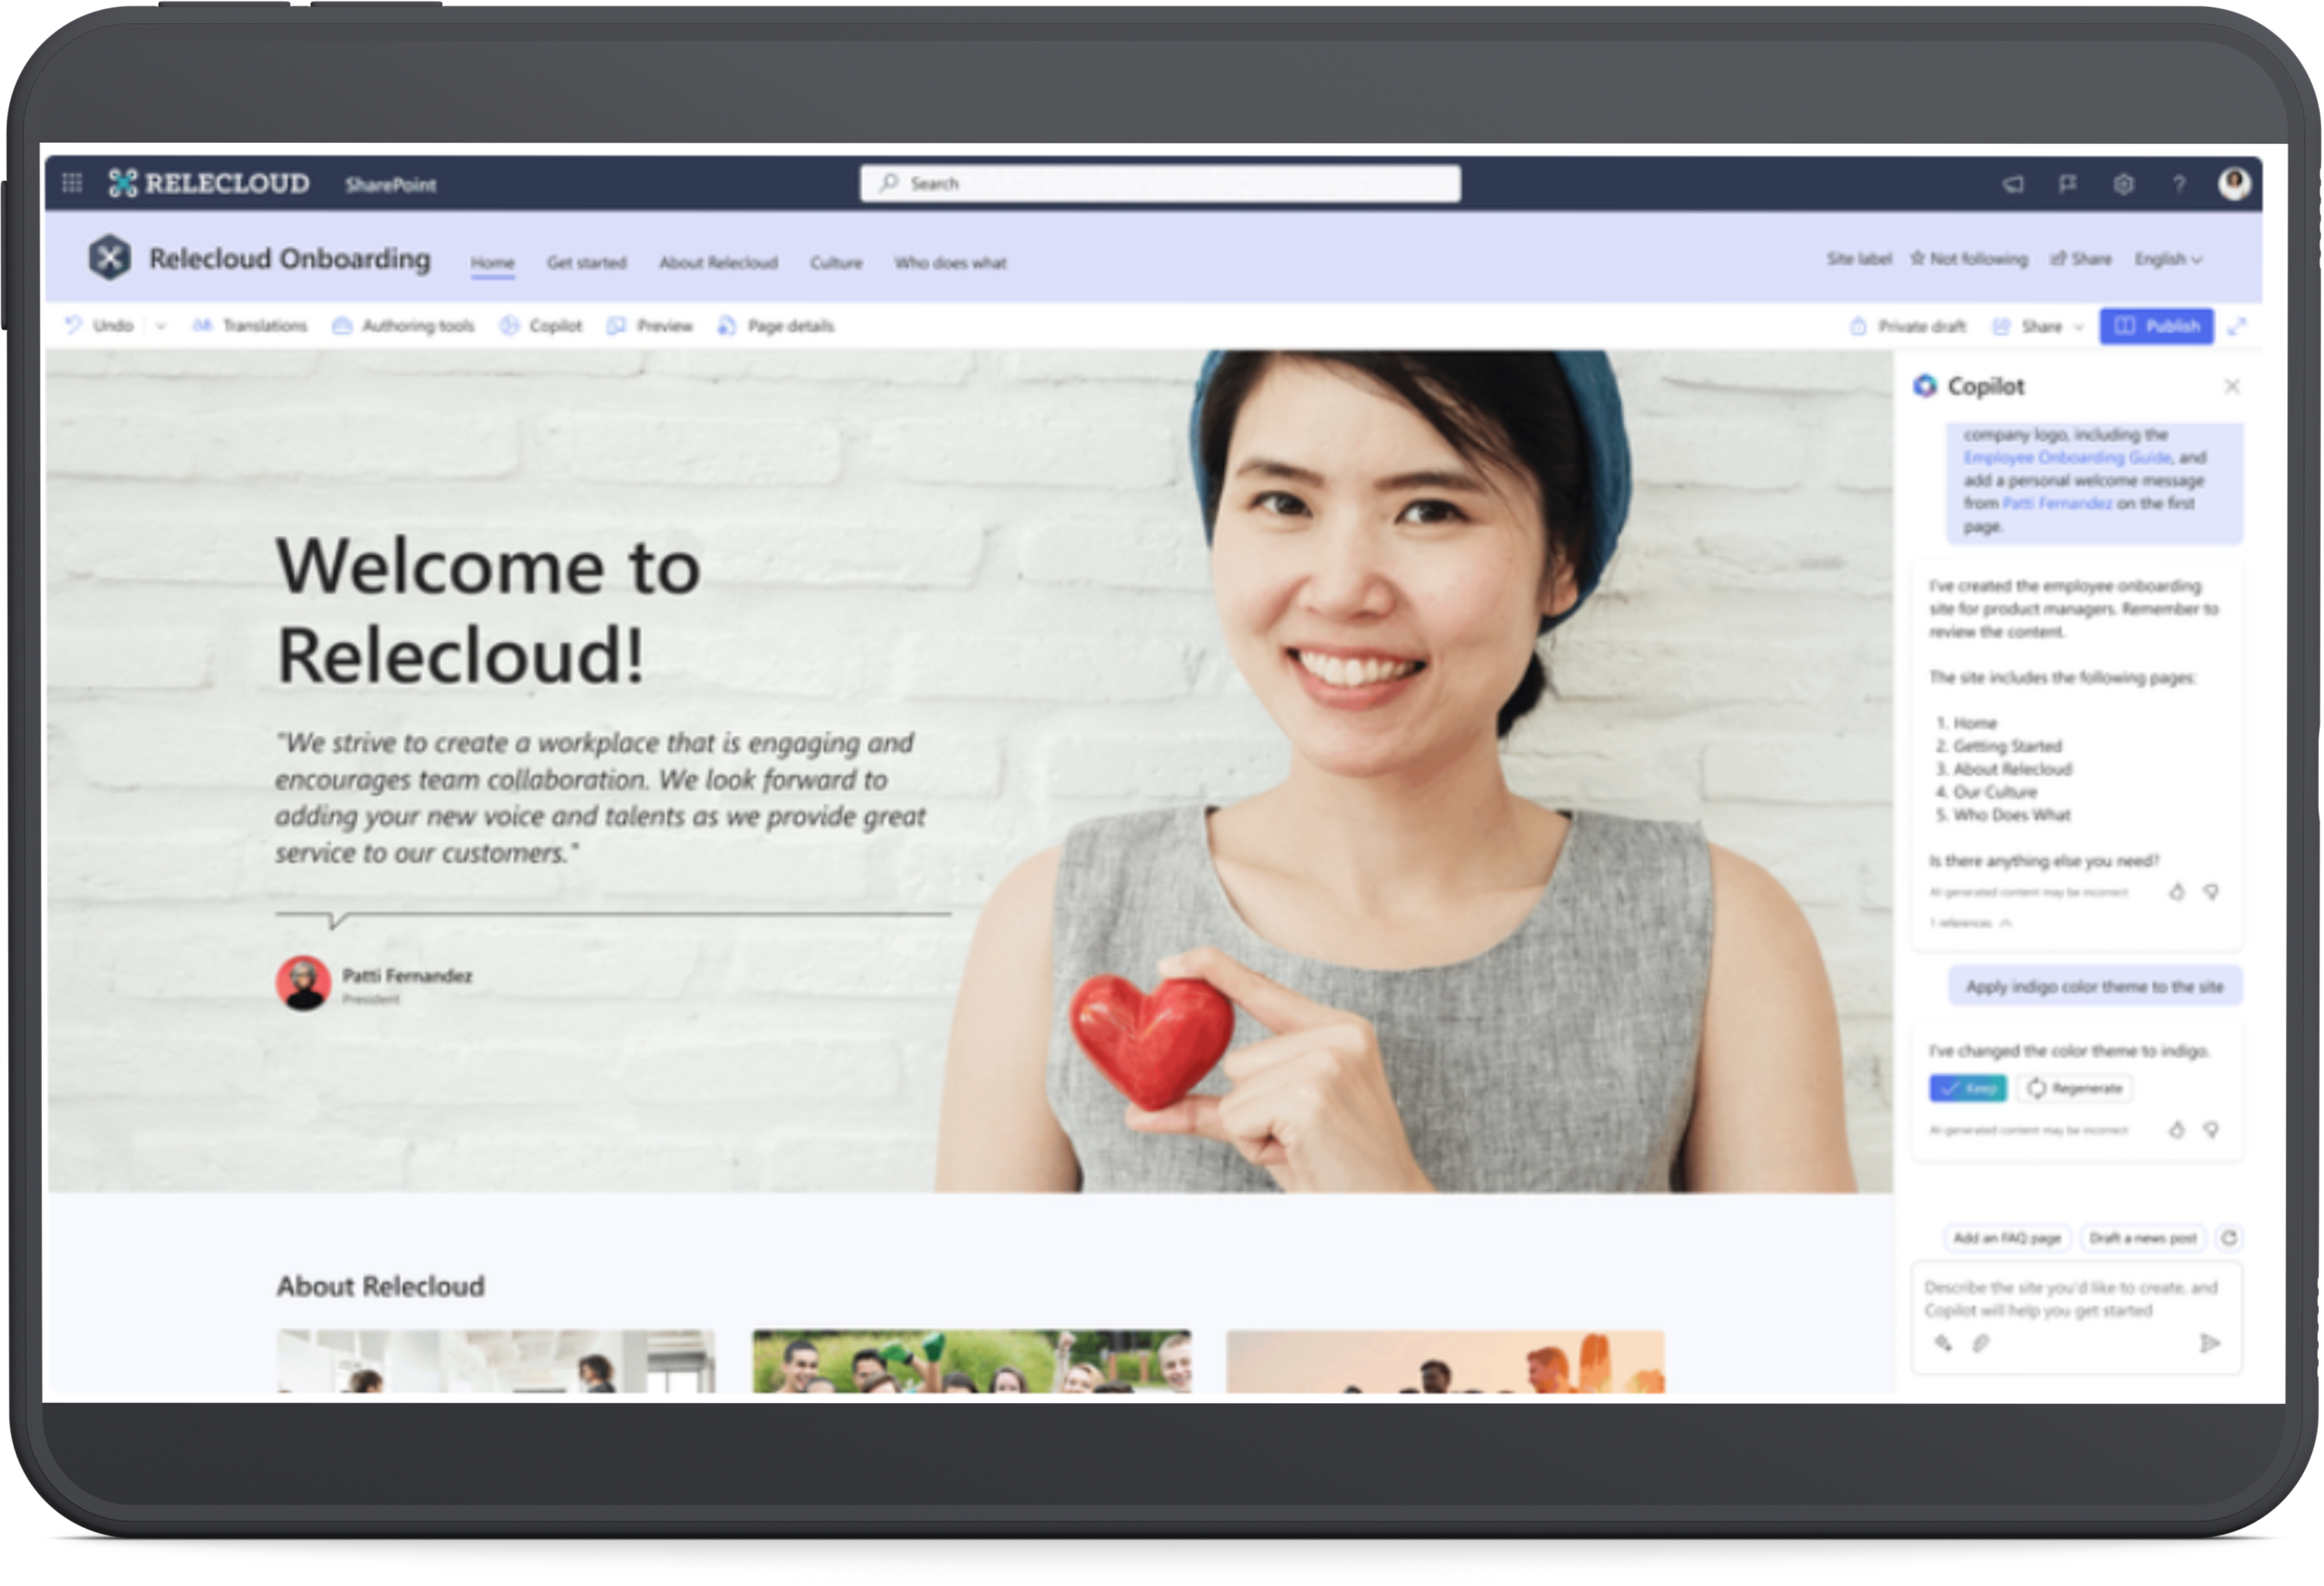Click the Copilot logo in panel header
This screenshot has height=1586, width=2324.
pyautogui.click(x=1925, y=386)
